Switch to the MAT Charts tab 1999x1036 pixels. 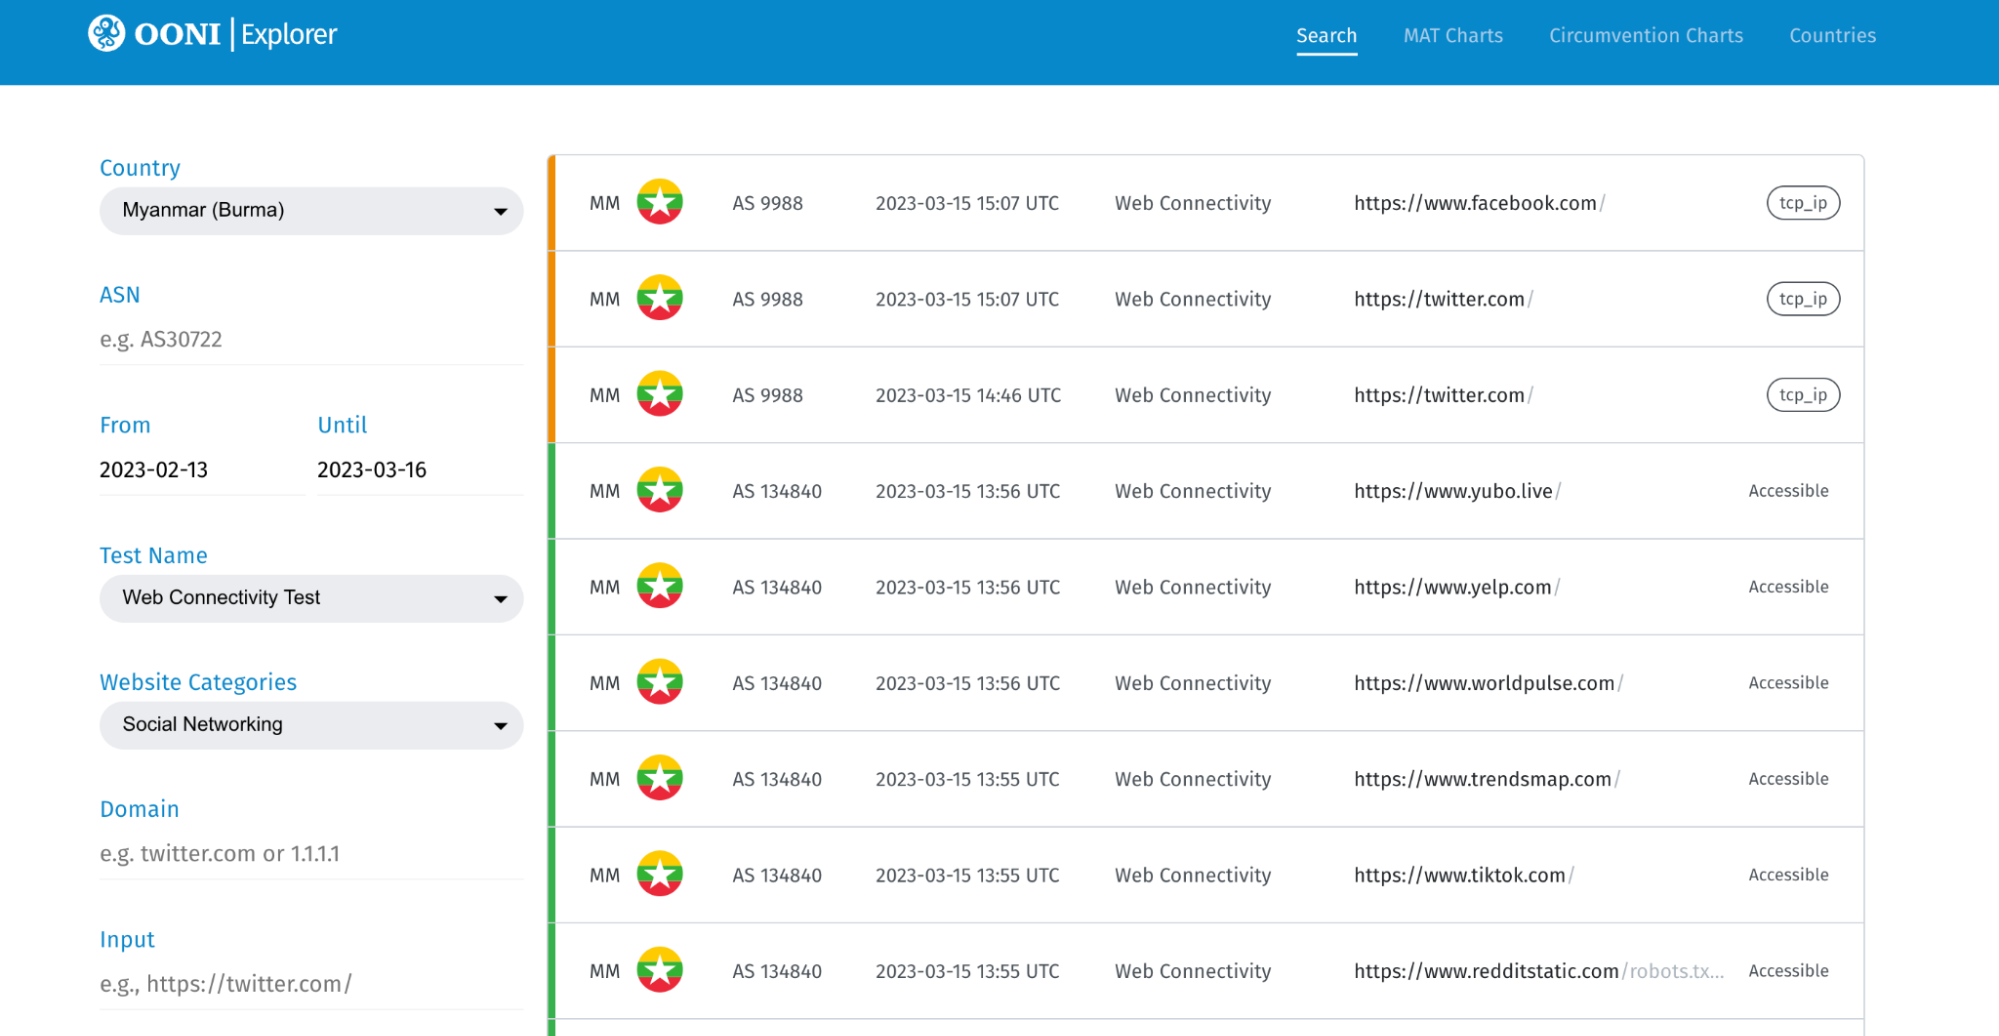(1452, 36)
